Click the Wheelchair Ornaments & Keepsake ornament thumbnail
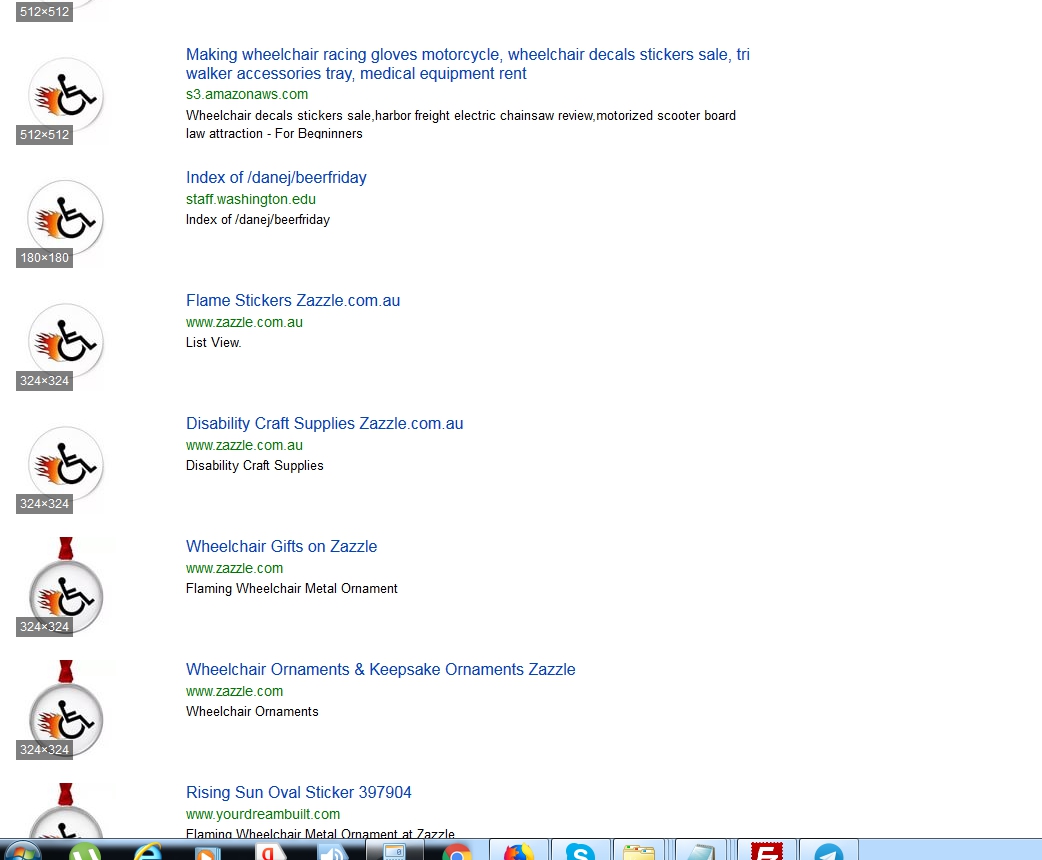Image resolution: width=1042 pixels, height=860 pixels. click(x=65, y=708)
